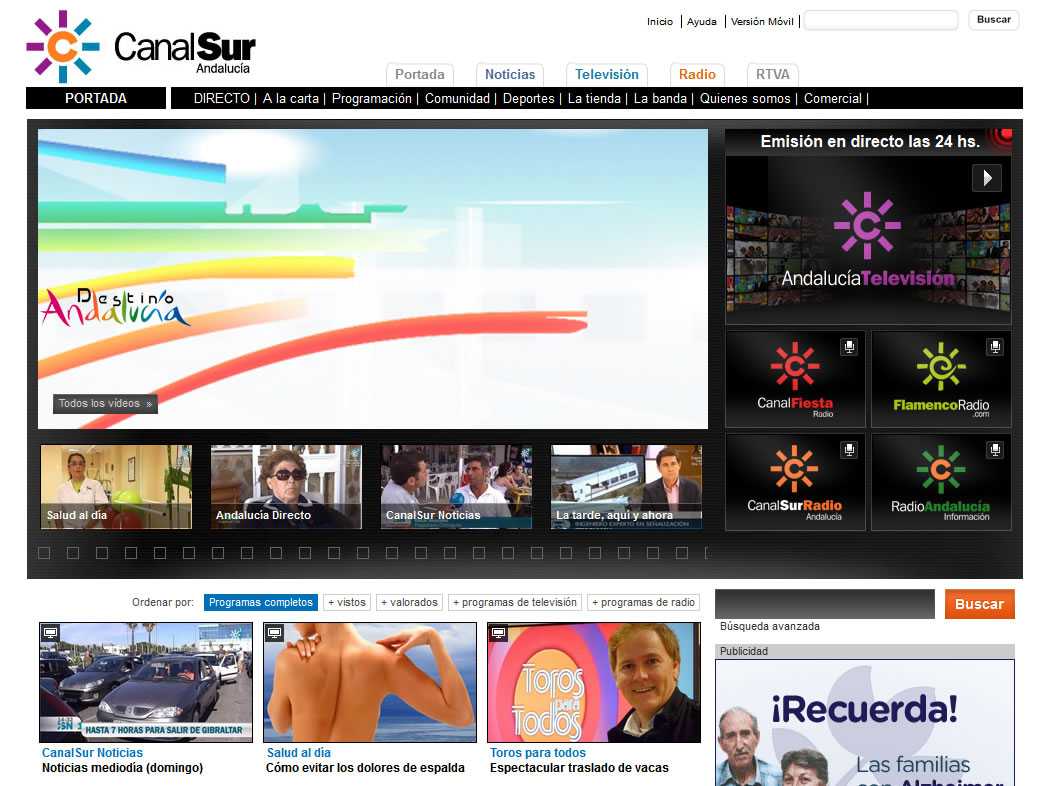1048x786 pixels.
Task: Open La tienda in the navigation bar
Action: pyautogui.click(x=594, y=98)
